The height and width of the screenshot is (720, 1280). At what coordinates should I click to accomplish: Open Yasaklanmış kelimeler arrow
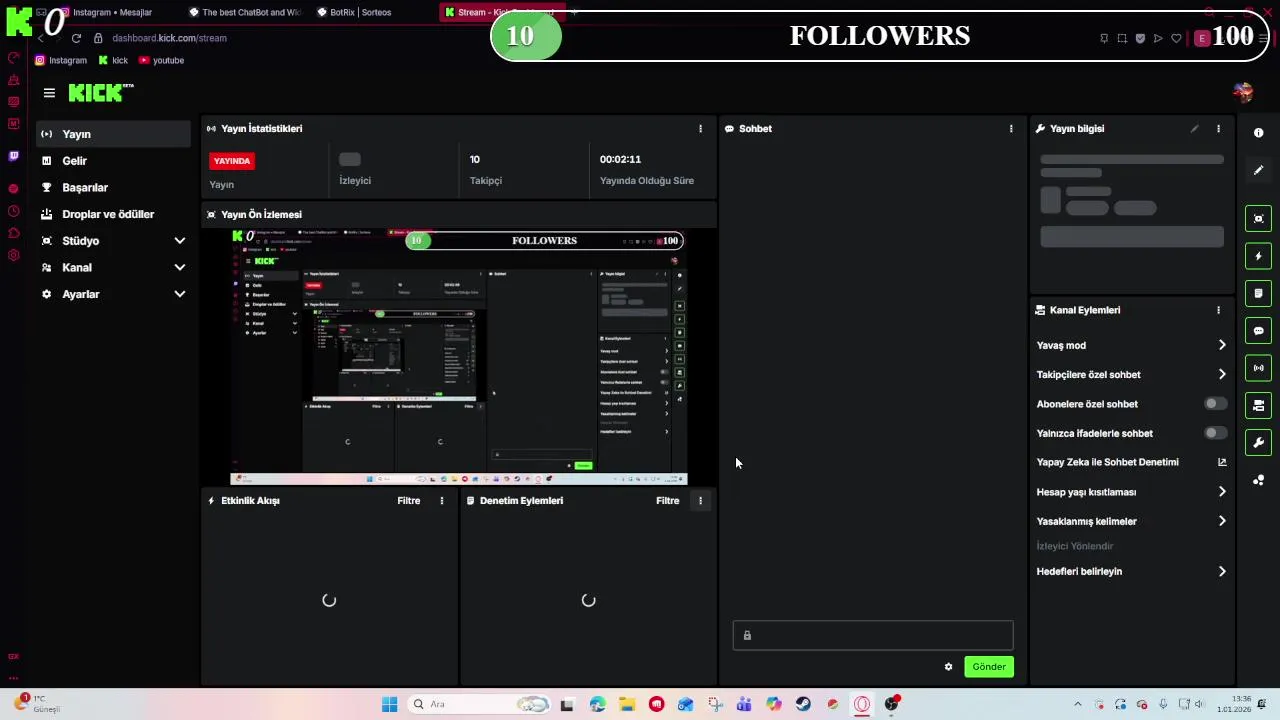(x=1222, y=521)
